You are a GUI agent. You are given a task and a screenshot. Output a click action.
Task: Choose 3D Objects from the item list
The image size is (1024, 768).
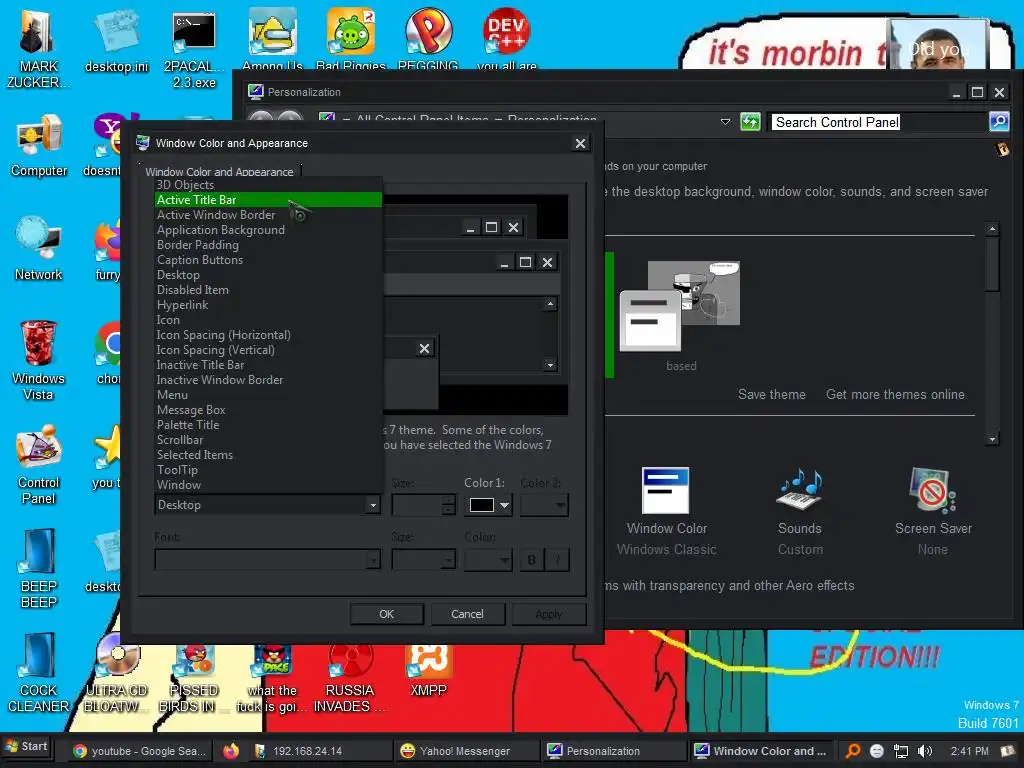click(268, 185)
